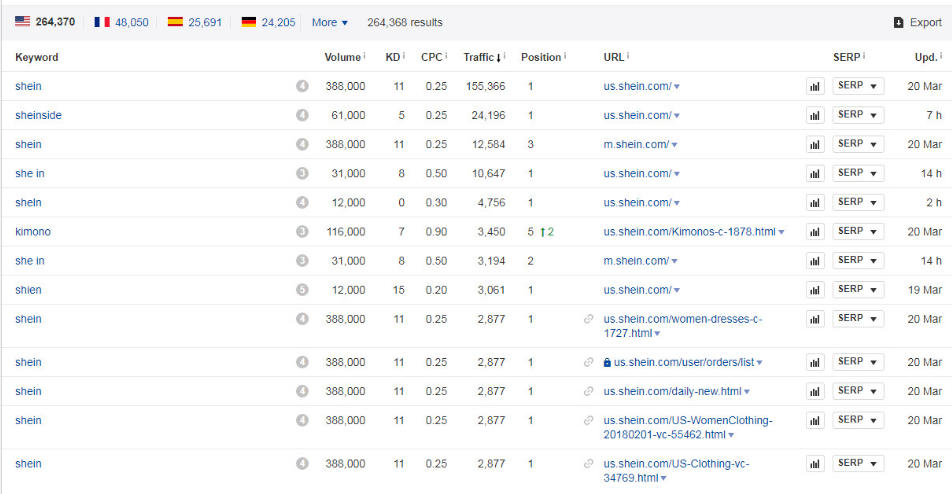Open the chart icon in the sheinside row
This screenshot has width=952, height=494.
pos(815,116)
